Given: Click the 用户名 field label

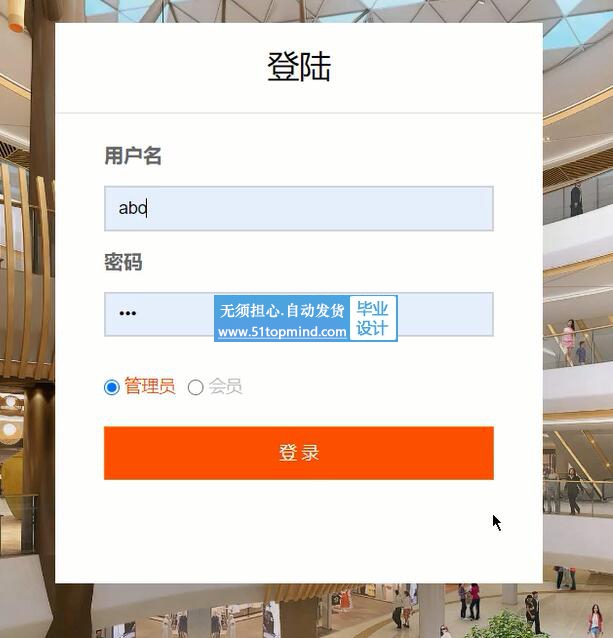Looking at the screenshot, I should point(133,156).
